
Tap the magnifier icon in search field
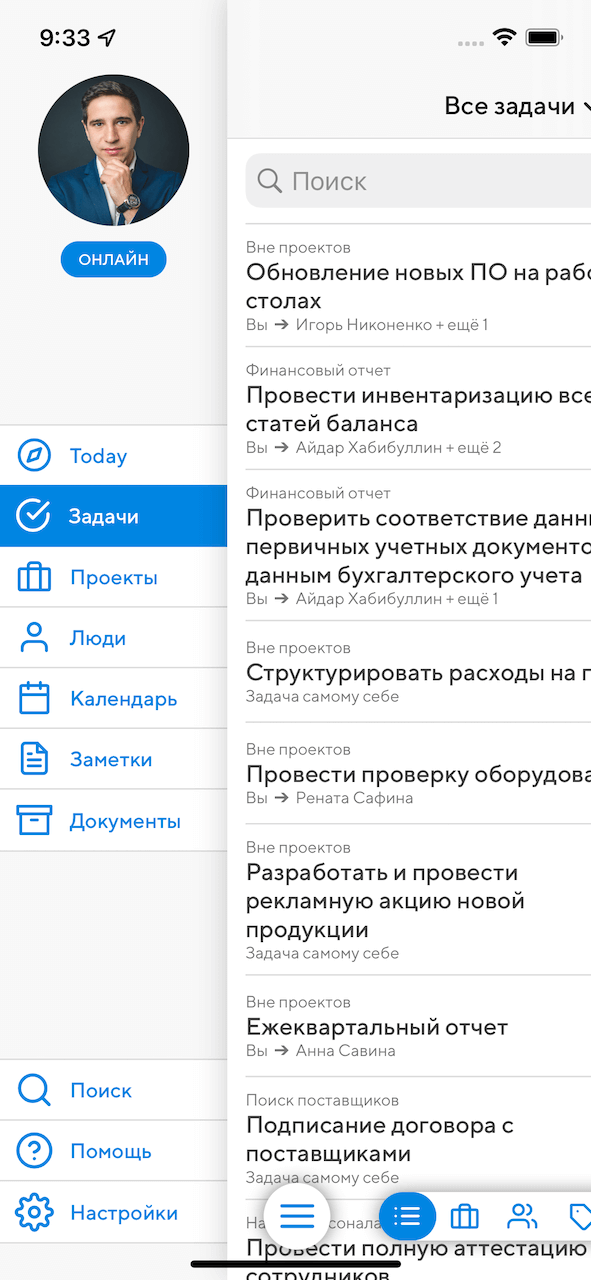pos(270,181)
